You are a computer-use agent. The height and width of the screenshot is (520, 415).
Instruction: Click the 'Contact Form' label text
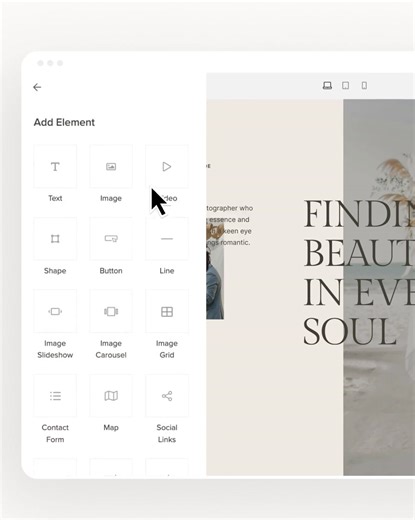coord(55,433)
